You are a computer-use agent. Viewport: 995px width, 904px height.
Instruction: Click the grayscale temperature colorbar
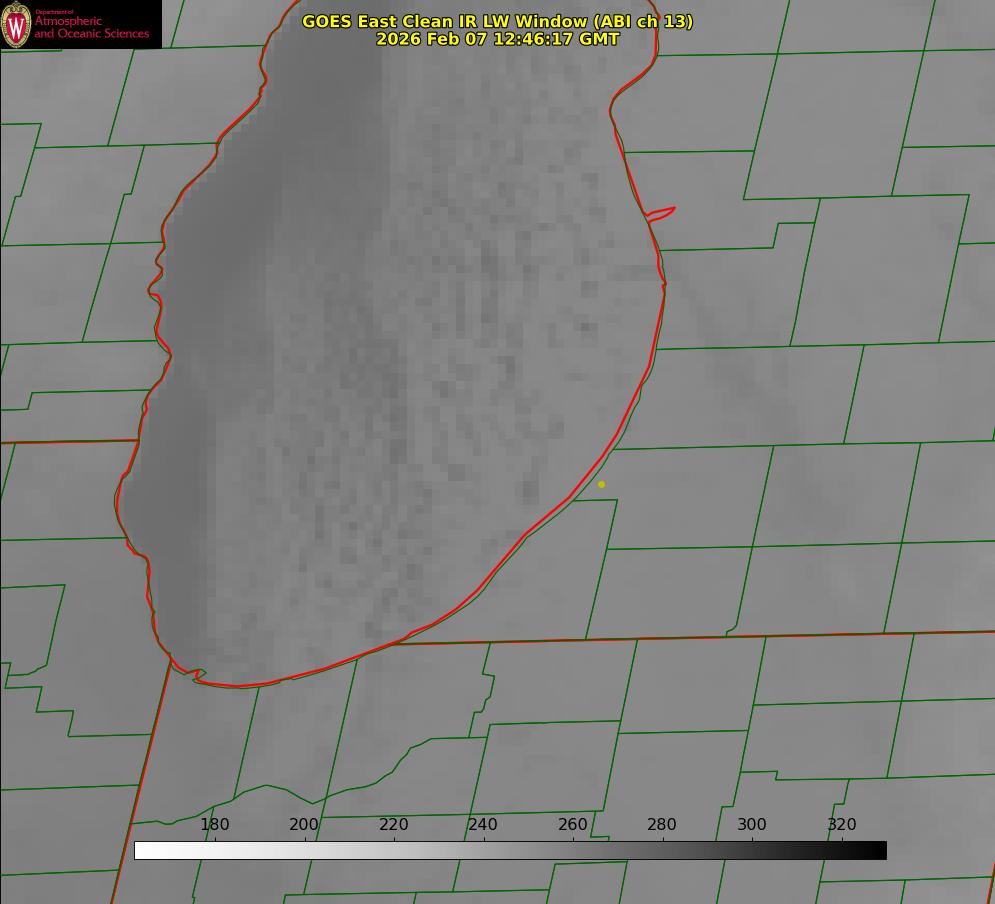coord(510,850)
